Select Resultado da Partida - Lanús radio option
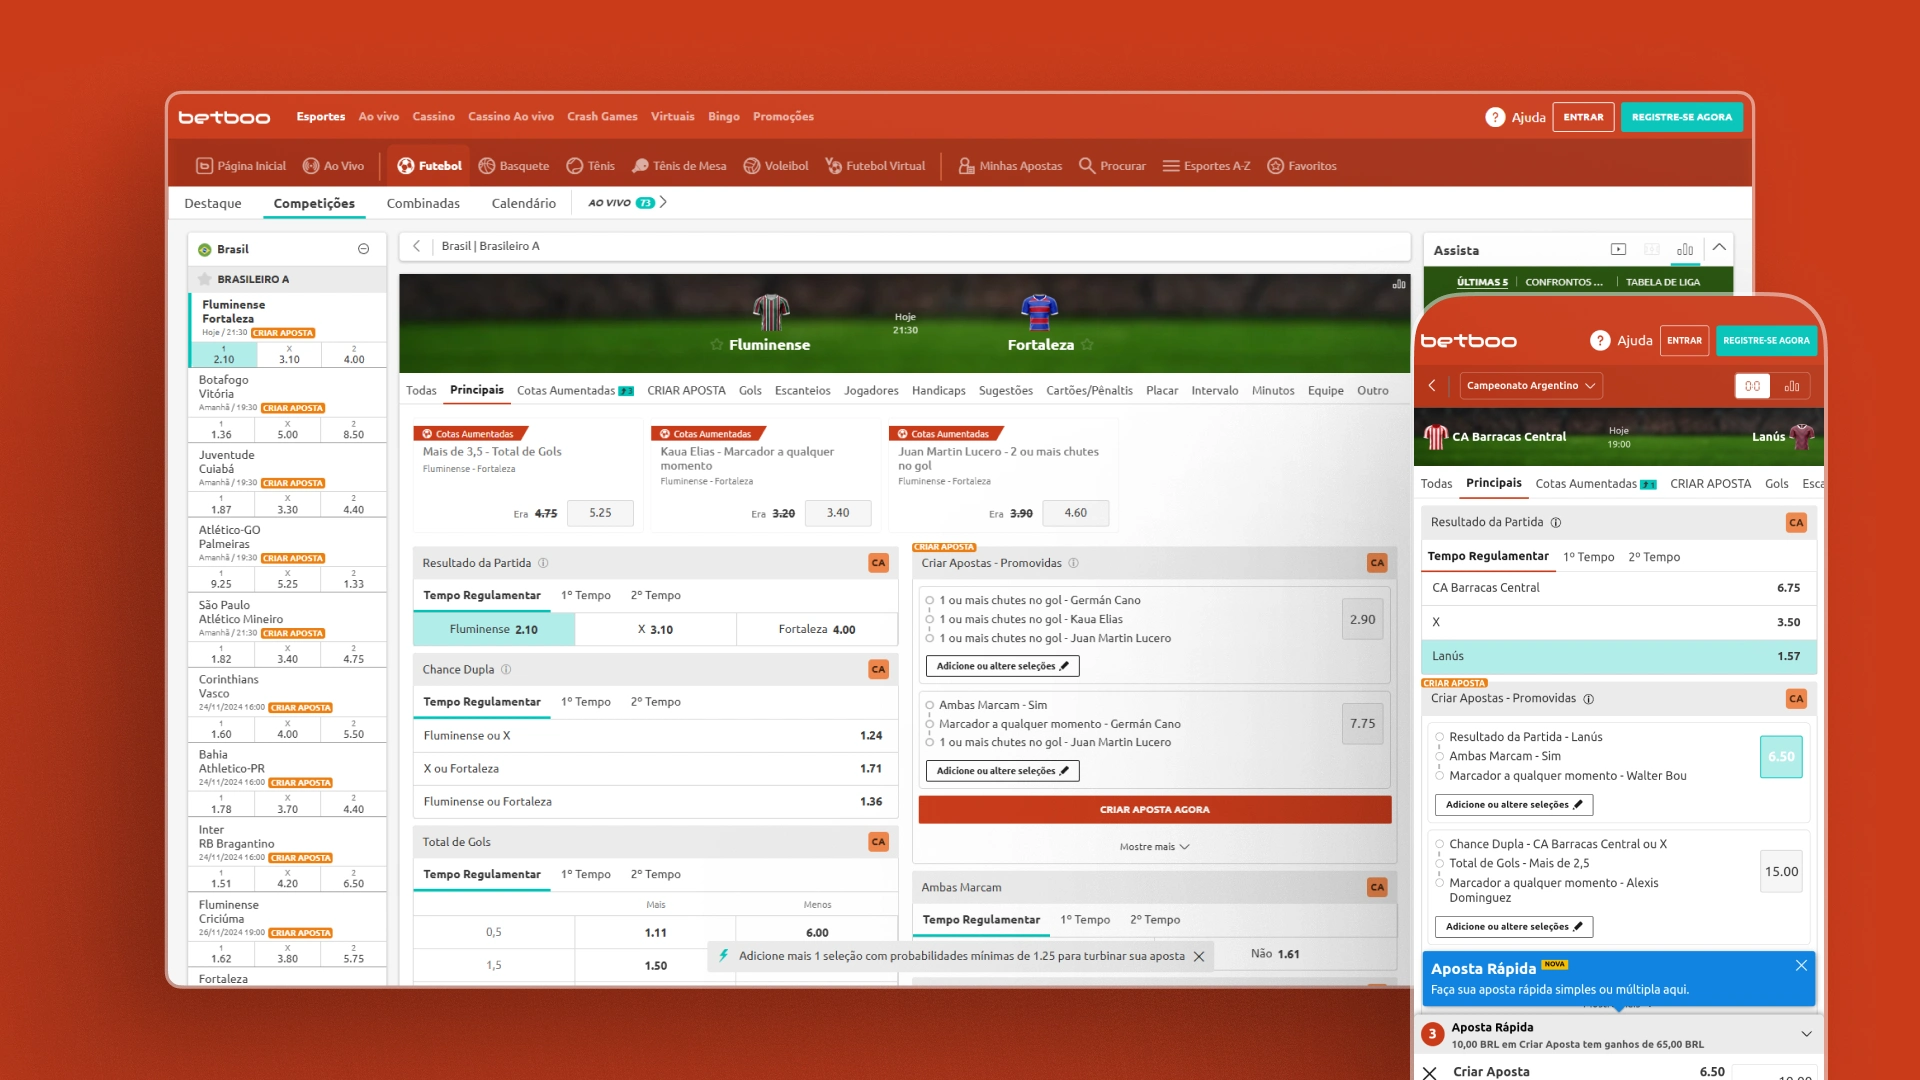1920x1080 pixels. 1440,737
